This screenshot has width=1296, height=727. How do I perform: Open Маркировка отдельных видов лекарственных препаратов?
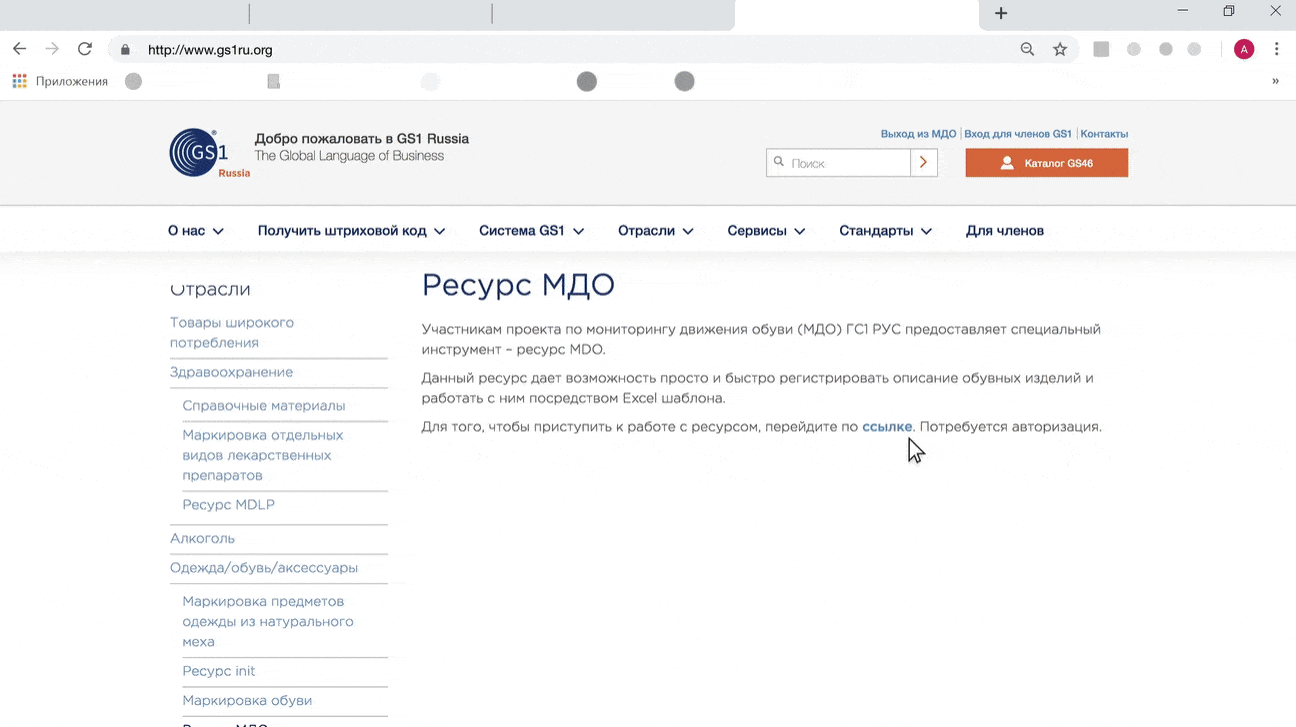(263, 455)
